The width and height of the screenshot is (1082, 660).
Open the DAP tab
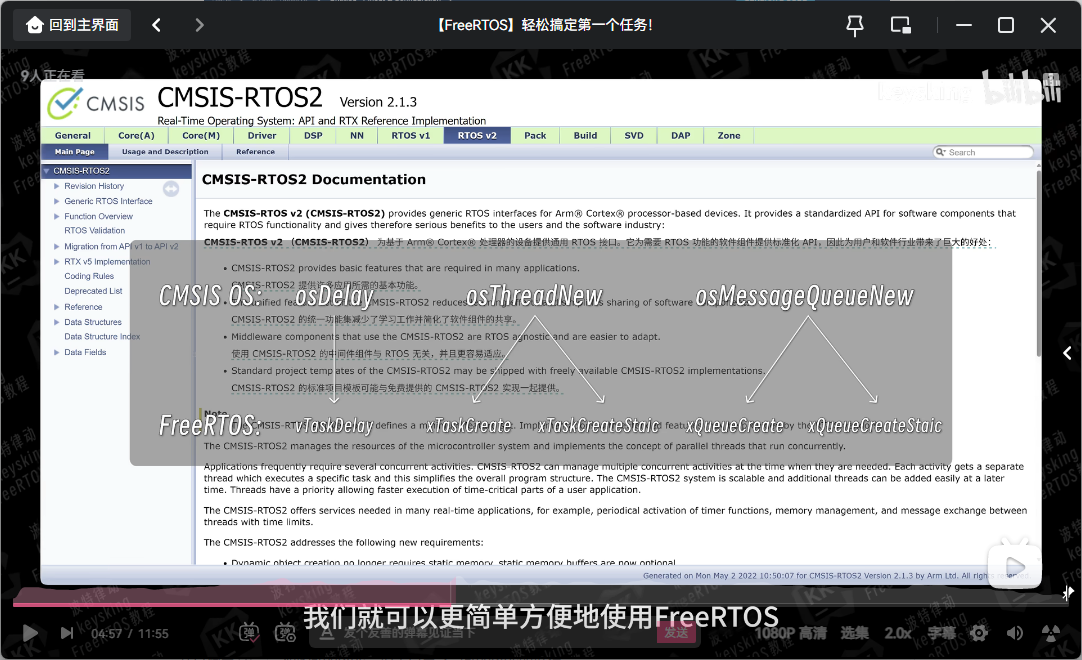click(680, 135)
